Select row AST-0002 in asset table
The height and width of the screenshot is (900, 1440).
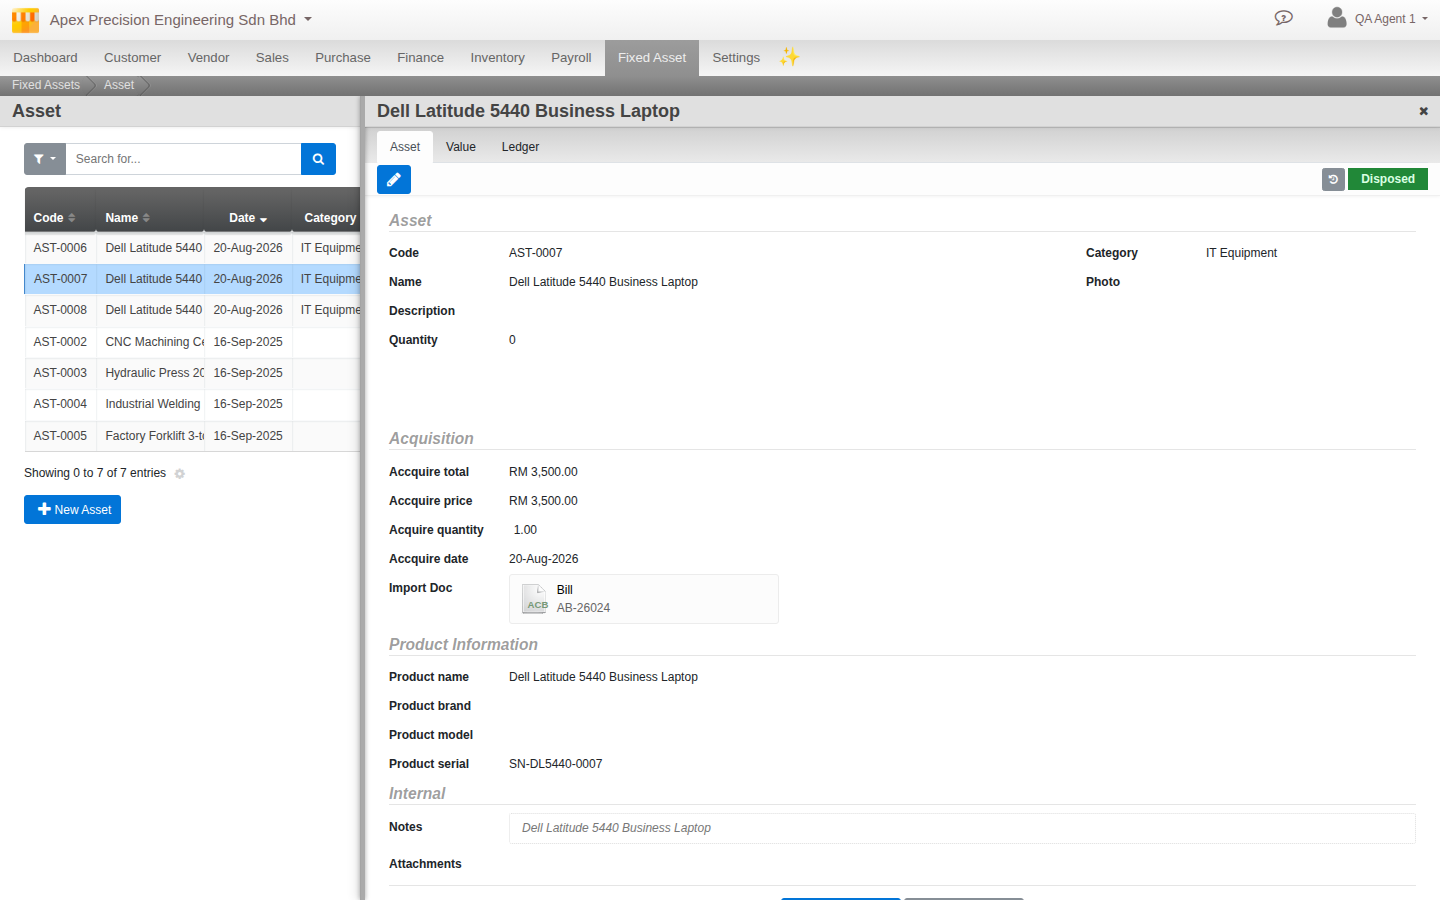tap(192, 342)
